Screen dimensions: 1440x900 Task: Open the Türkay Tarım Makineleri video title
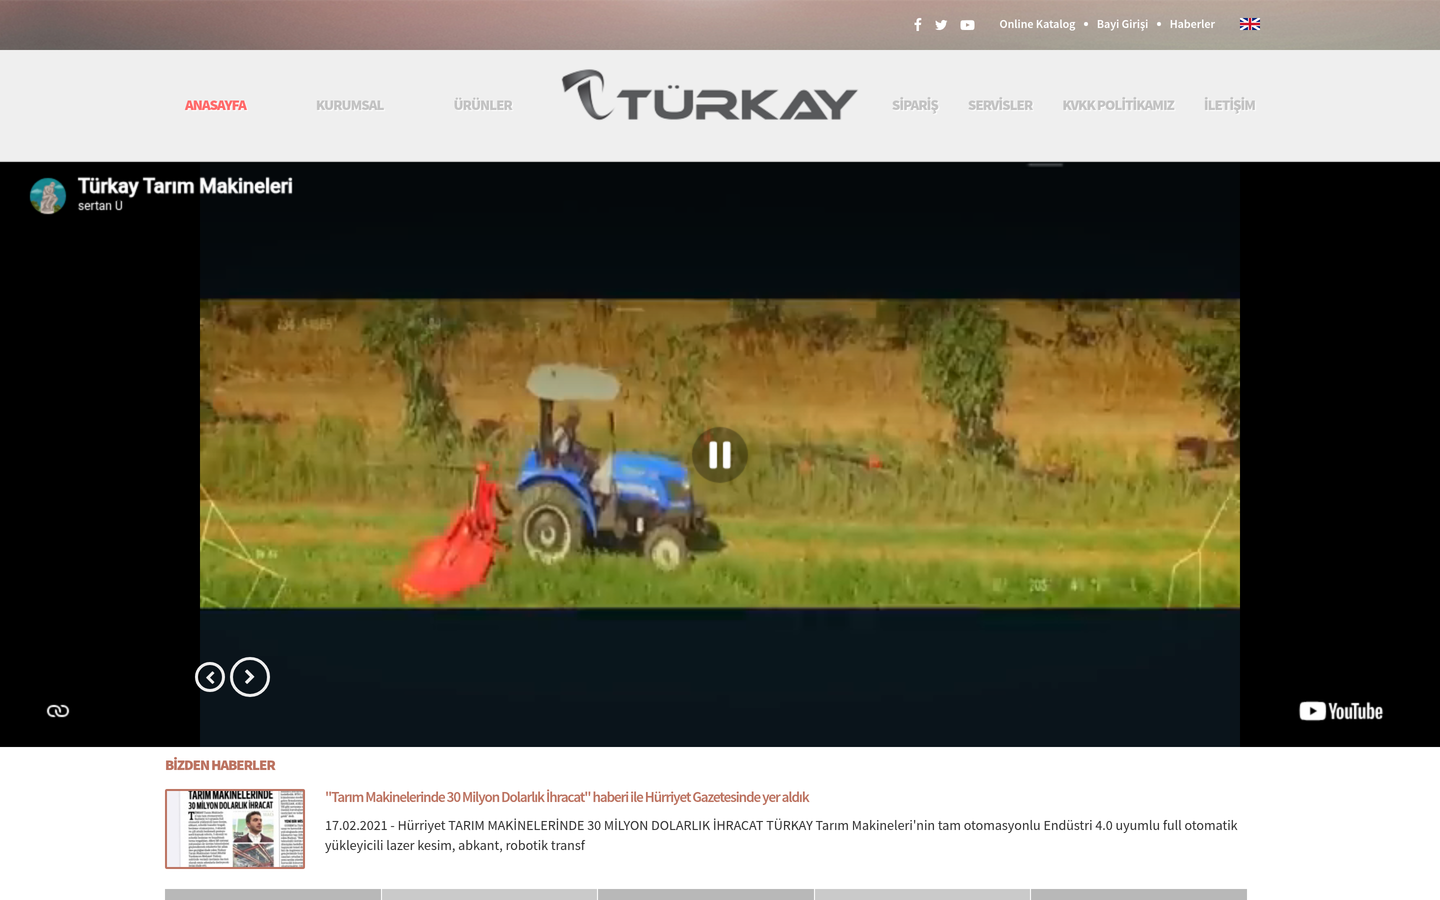click(x=185, y=186)
